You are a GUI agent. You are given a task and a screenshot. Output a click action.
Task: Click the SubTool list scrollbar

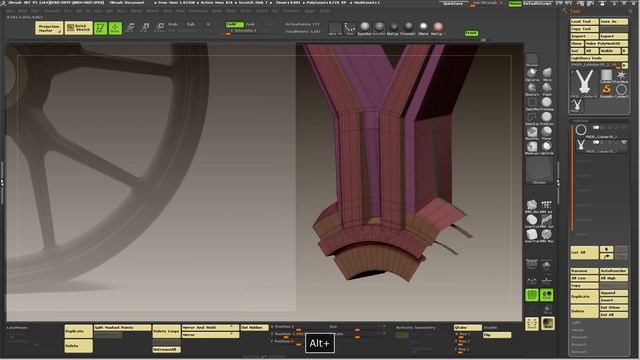point(572,179)
